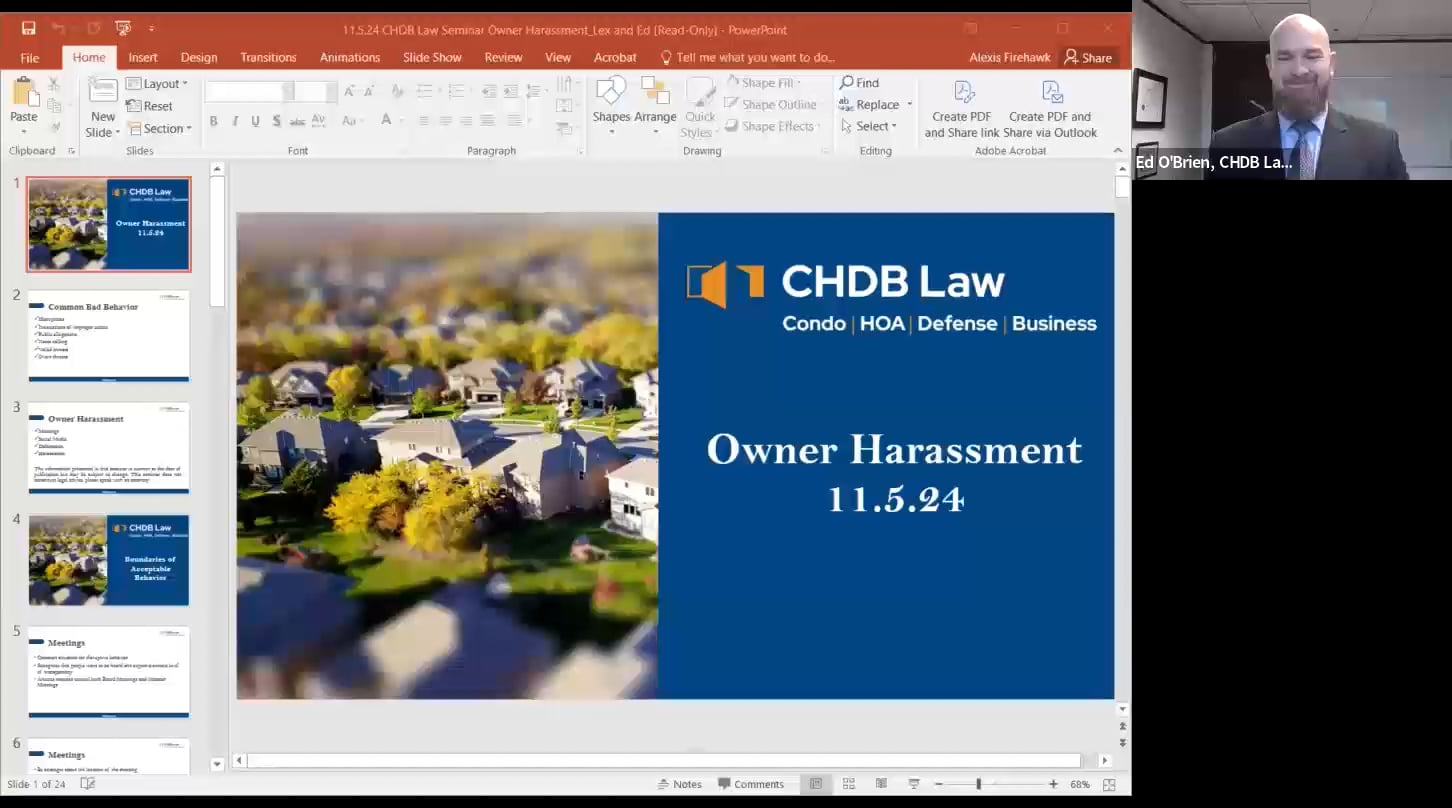
Task: Click the Save icon in quick access toolbar
Action: [28, 28]
